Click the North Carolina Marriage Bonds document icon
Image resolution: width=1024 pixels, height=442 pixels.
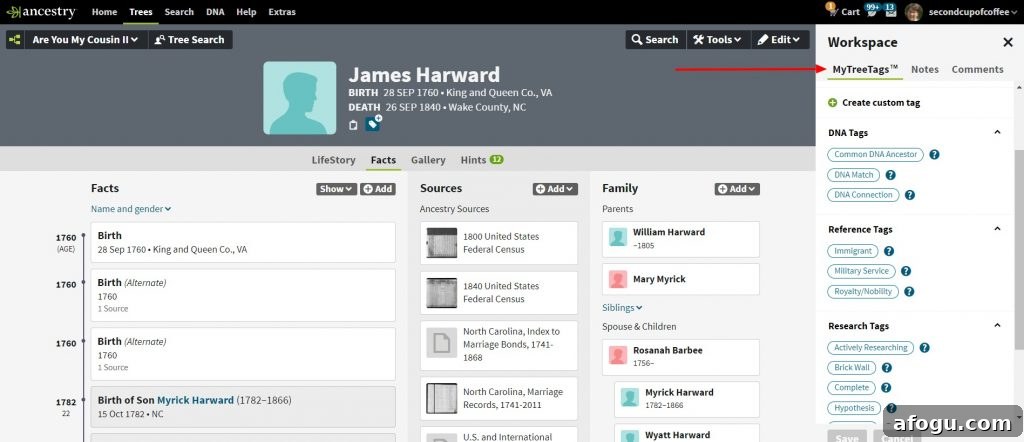pos(441,343)
